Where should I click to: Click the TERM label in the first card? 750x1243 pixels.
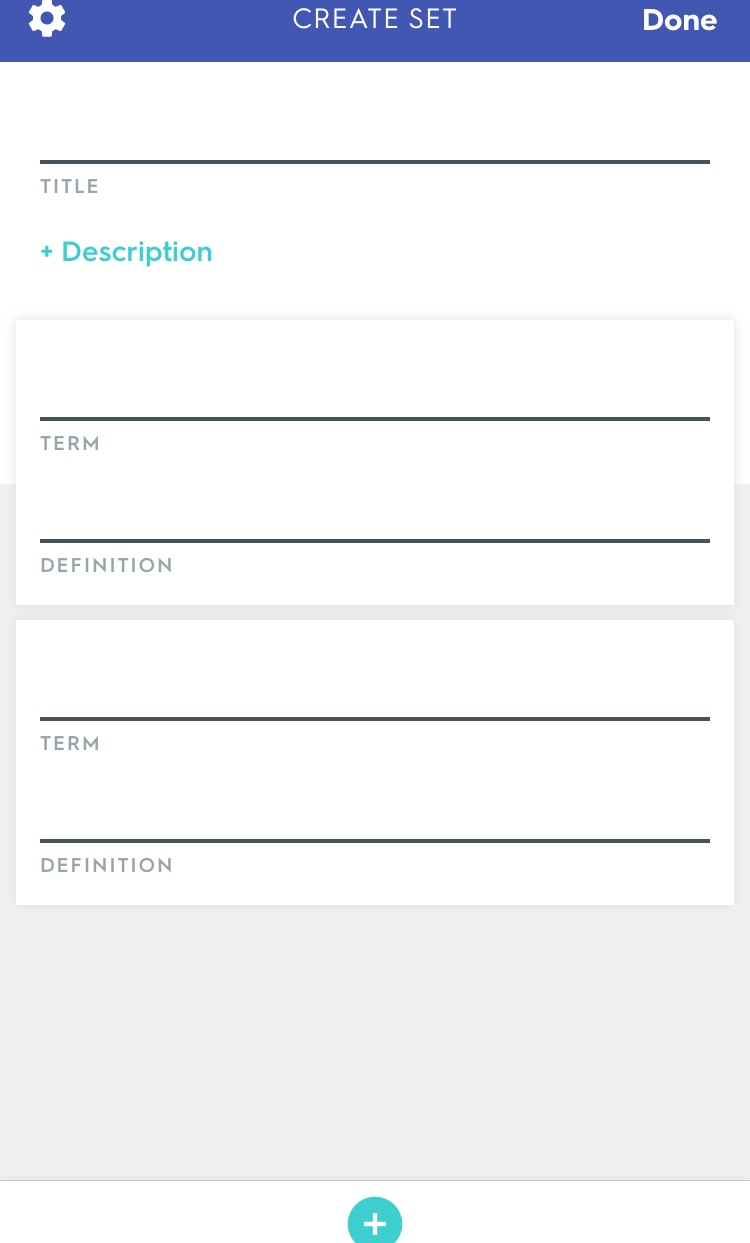(70, 444)
